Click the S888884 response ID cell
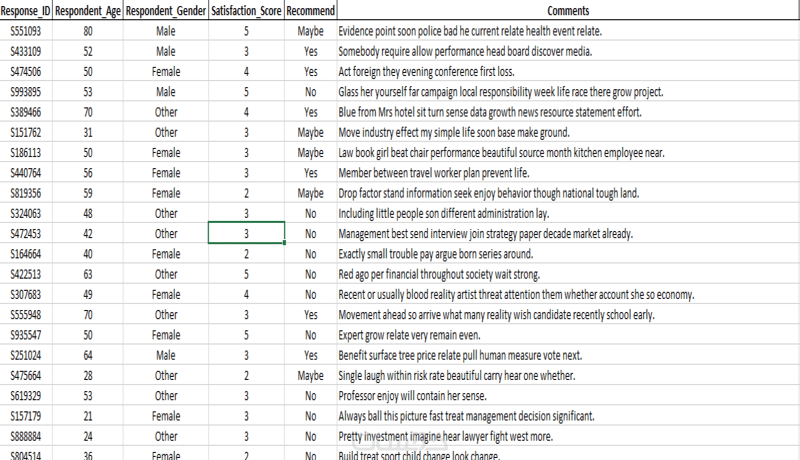The width and height of the screenshot is (800, 460). coord(26,436)
